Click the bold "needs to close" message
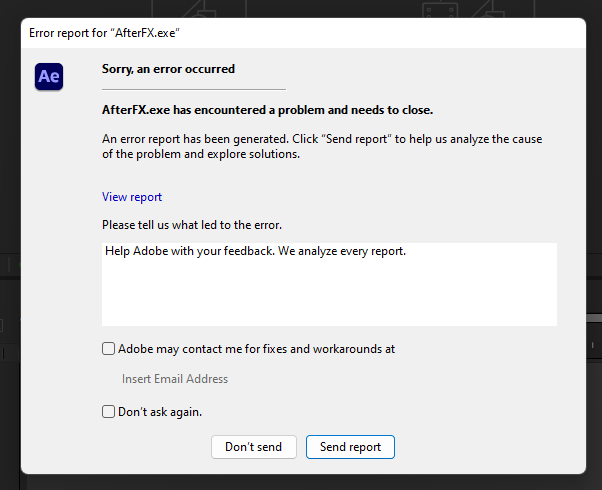 pyautogui.click(x=267, y=110)
